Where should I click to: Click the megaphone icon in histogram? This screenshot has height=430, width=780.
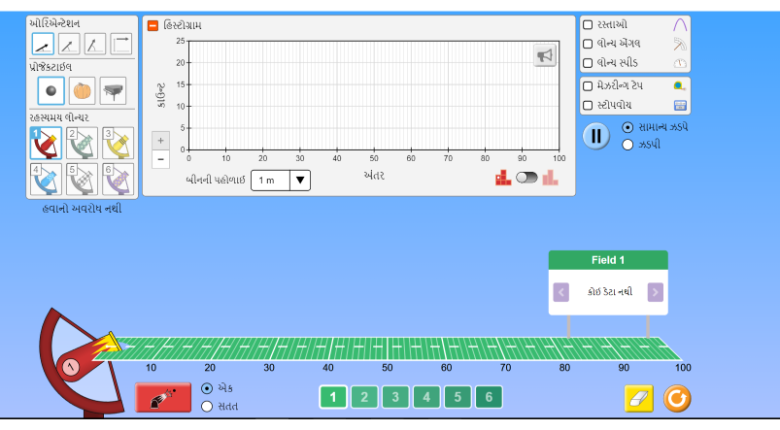[x=545, y=57]
